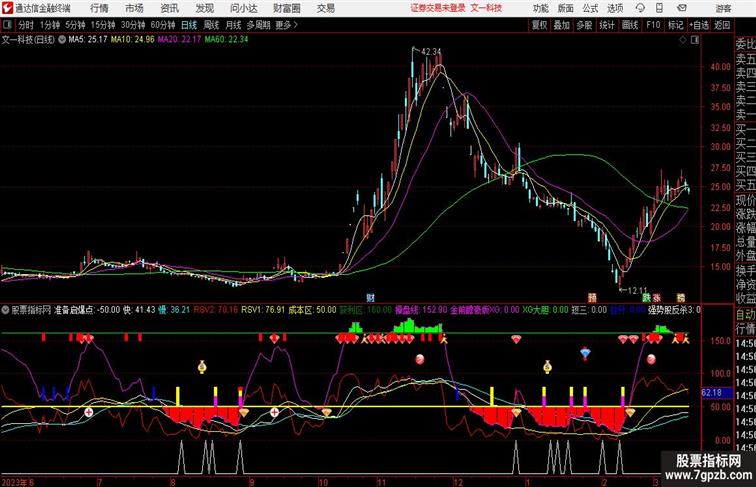
Task: Click the MA20: 22.17 label
Action: point(179,40)
